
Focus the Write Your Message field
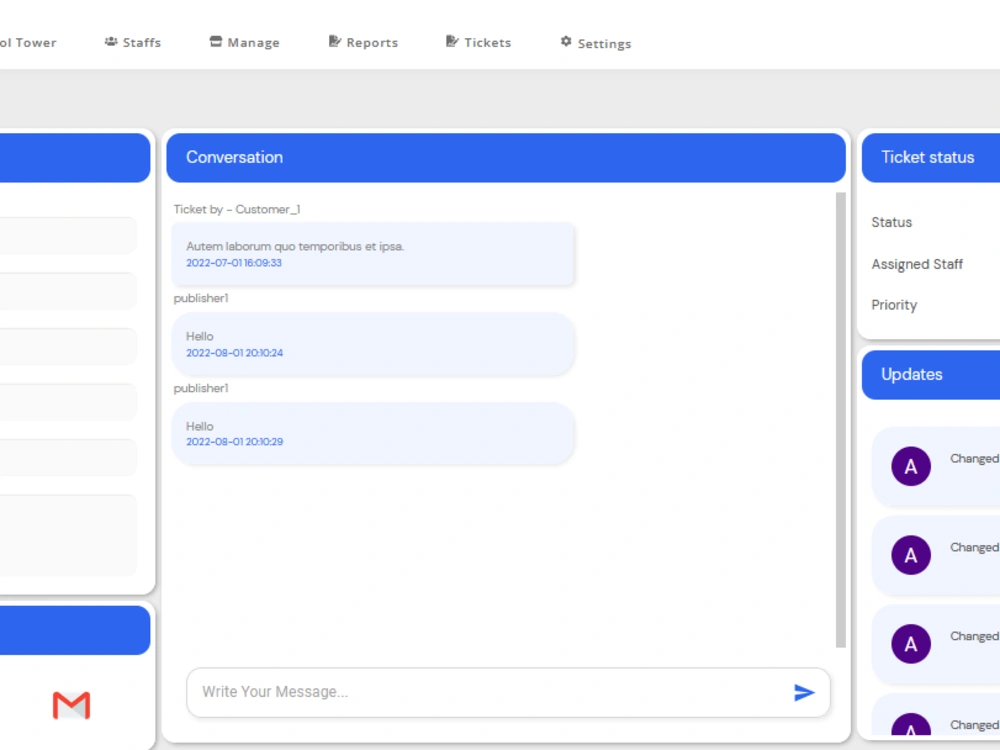click(x=508, y=693)
